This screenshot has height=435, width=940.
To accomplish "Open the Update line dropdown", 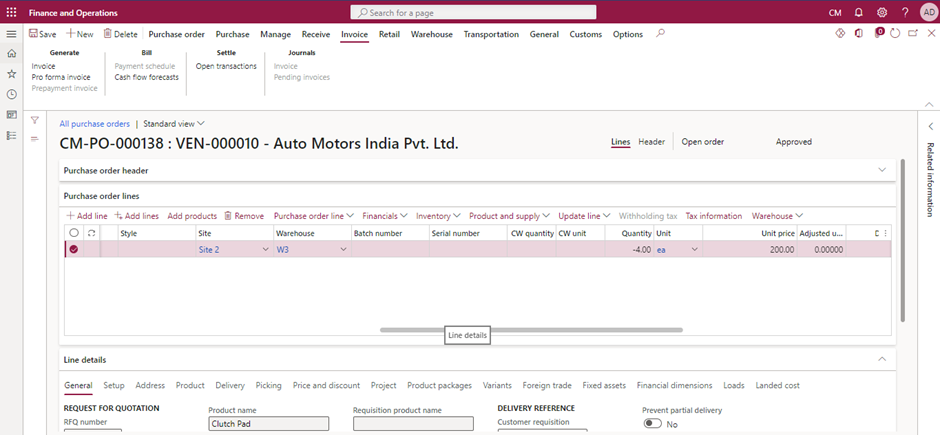I will tap(585, 216).
